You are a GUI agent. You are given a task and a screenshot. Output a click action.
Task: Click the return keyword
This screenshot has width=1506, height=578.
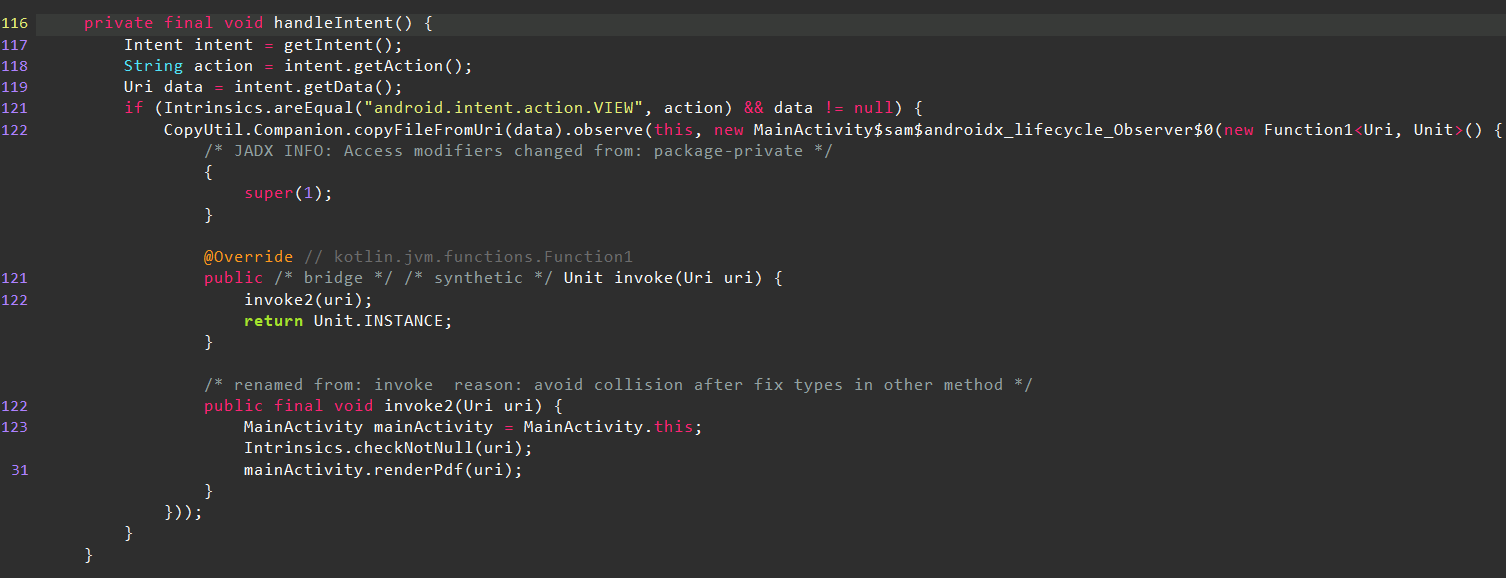(x=273, y=321)
